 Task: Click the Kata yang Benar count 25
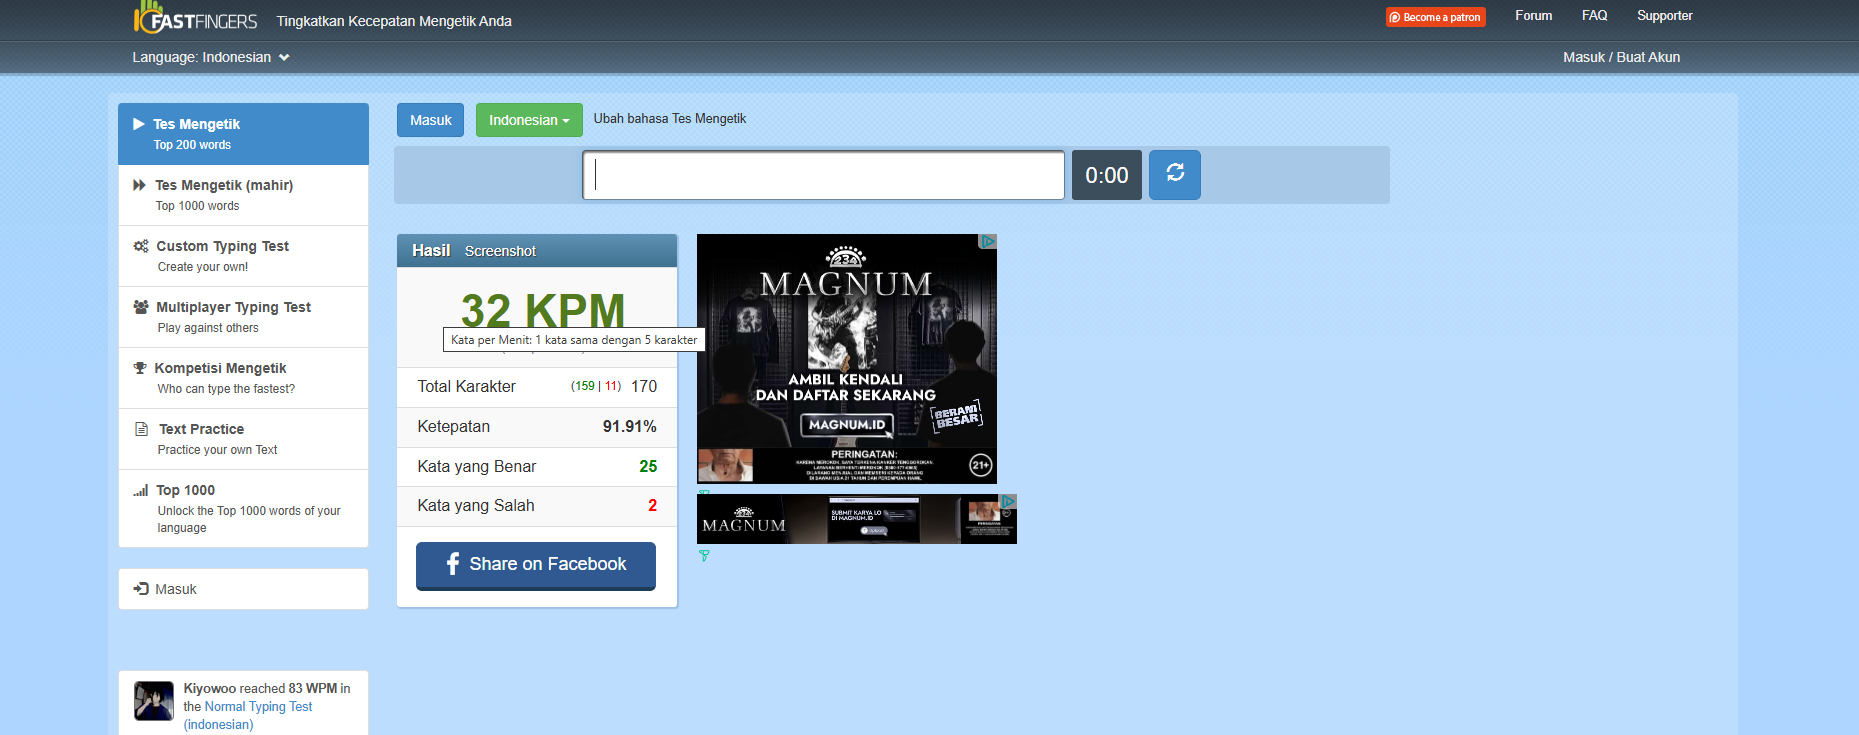click(648, 467)
